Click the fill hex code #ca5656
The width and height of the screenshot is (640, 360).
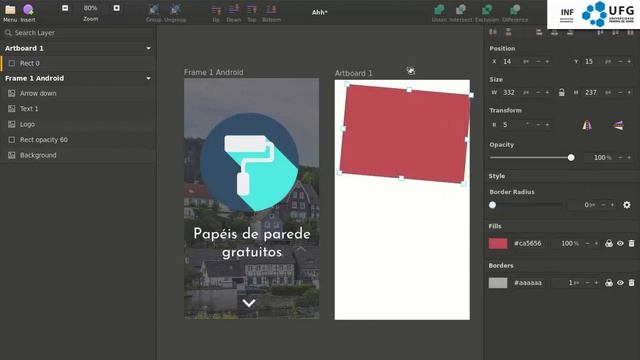[528, 243]
